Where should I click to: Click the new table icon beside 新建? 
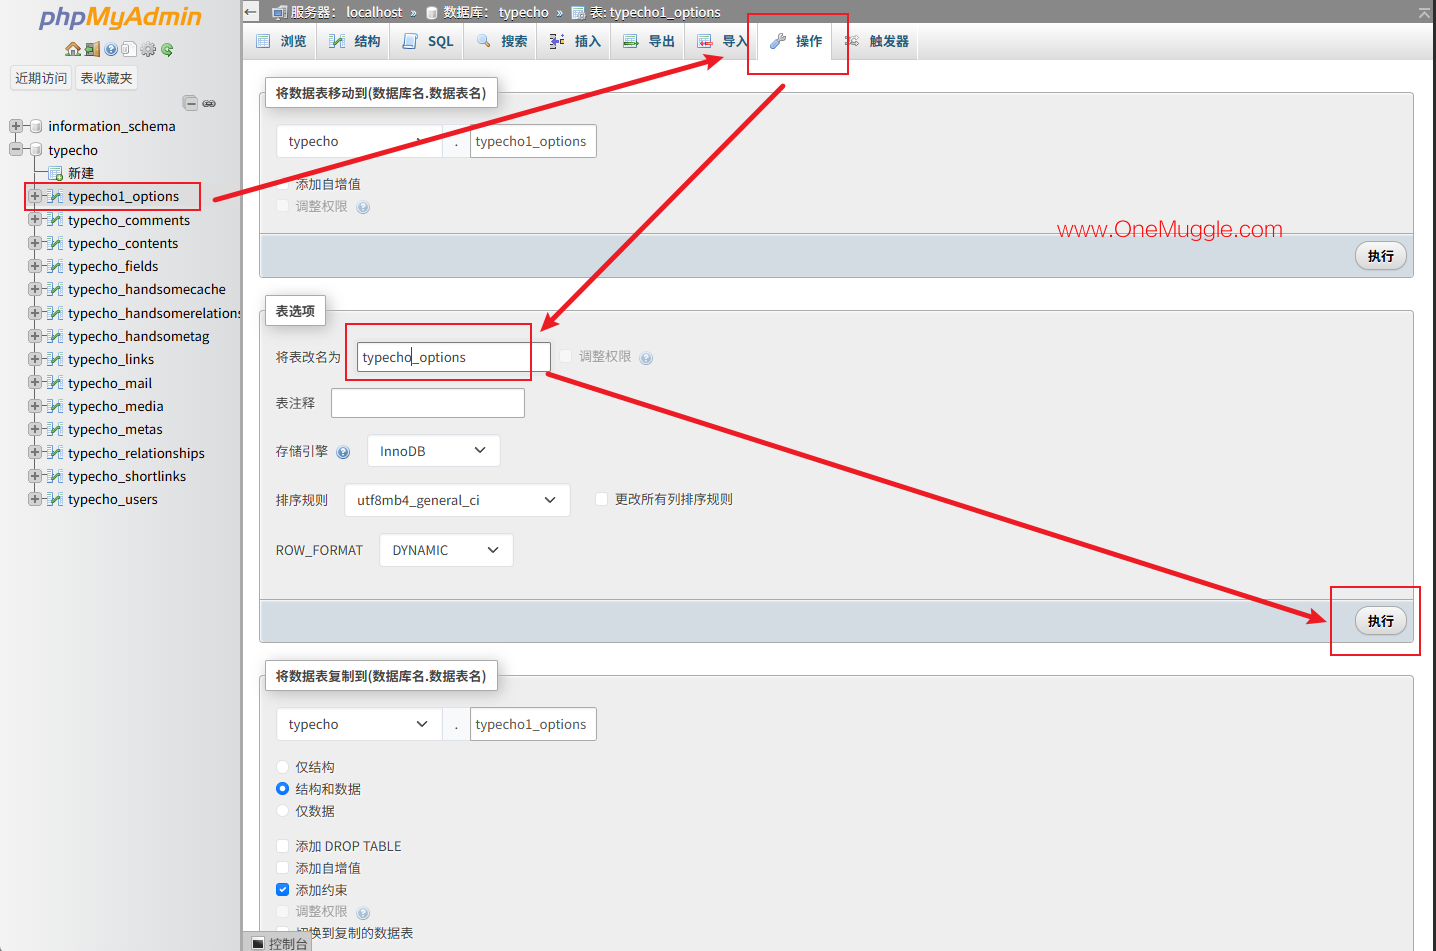pyautogui.click(x=56, y=173)
